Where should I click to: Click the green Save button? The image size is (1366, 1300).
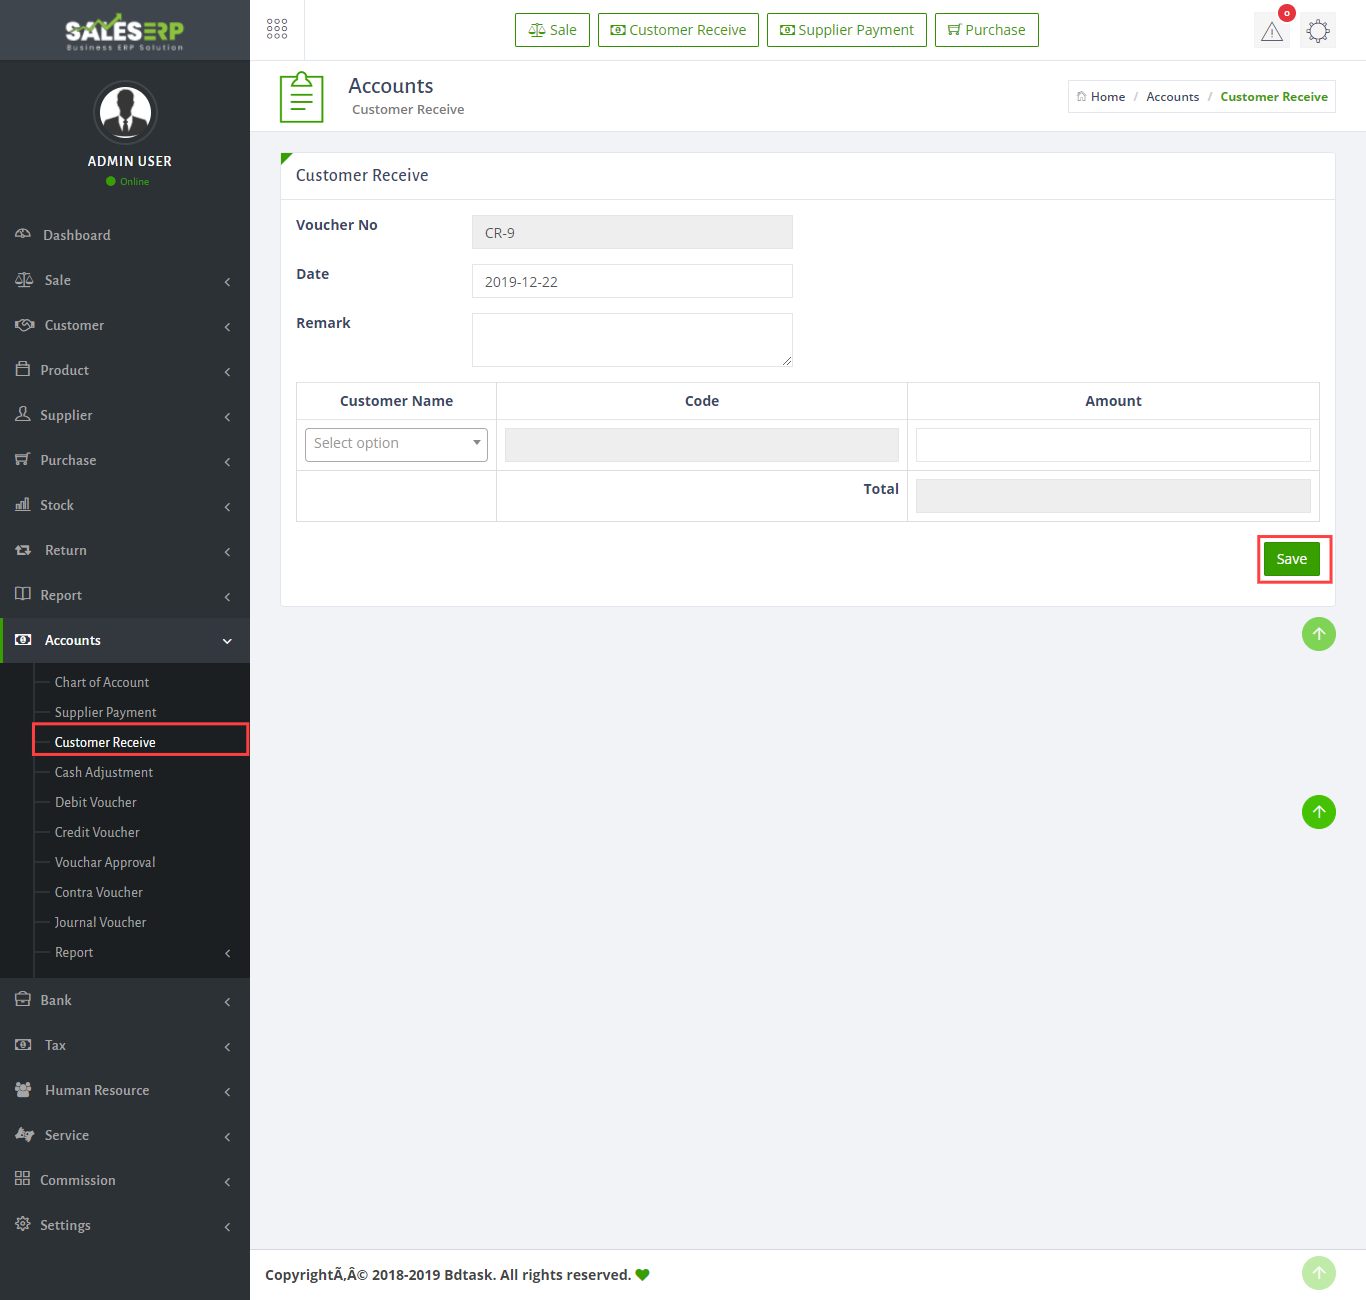tap(1291, 559)
